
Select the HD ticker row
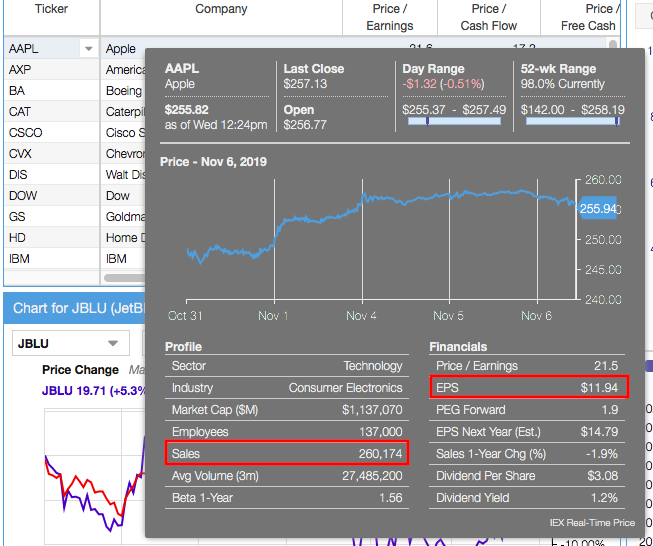(x=52, y=238)
